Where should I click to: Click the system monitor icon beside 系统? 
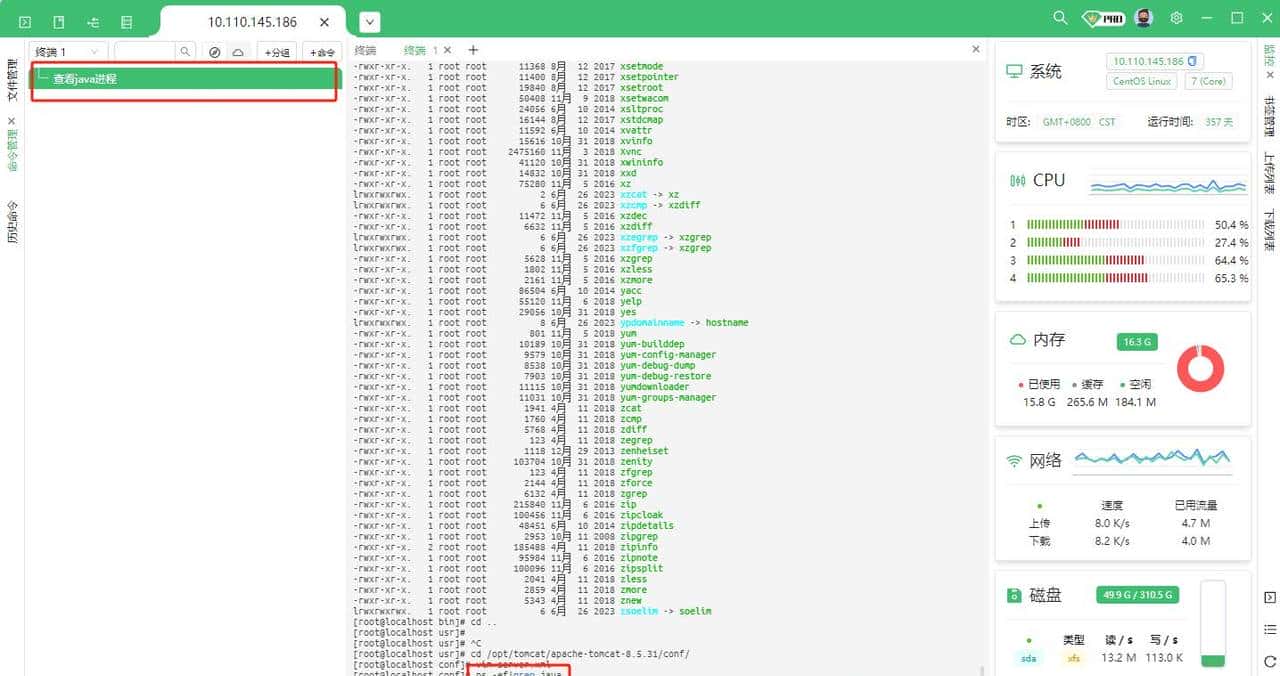[1015, 72]
